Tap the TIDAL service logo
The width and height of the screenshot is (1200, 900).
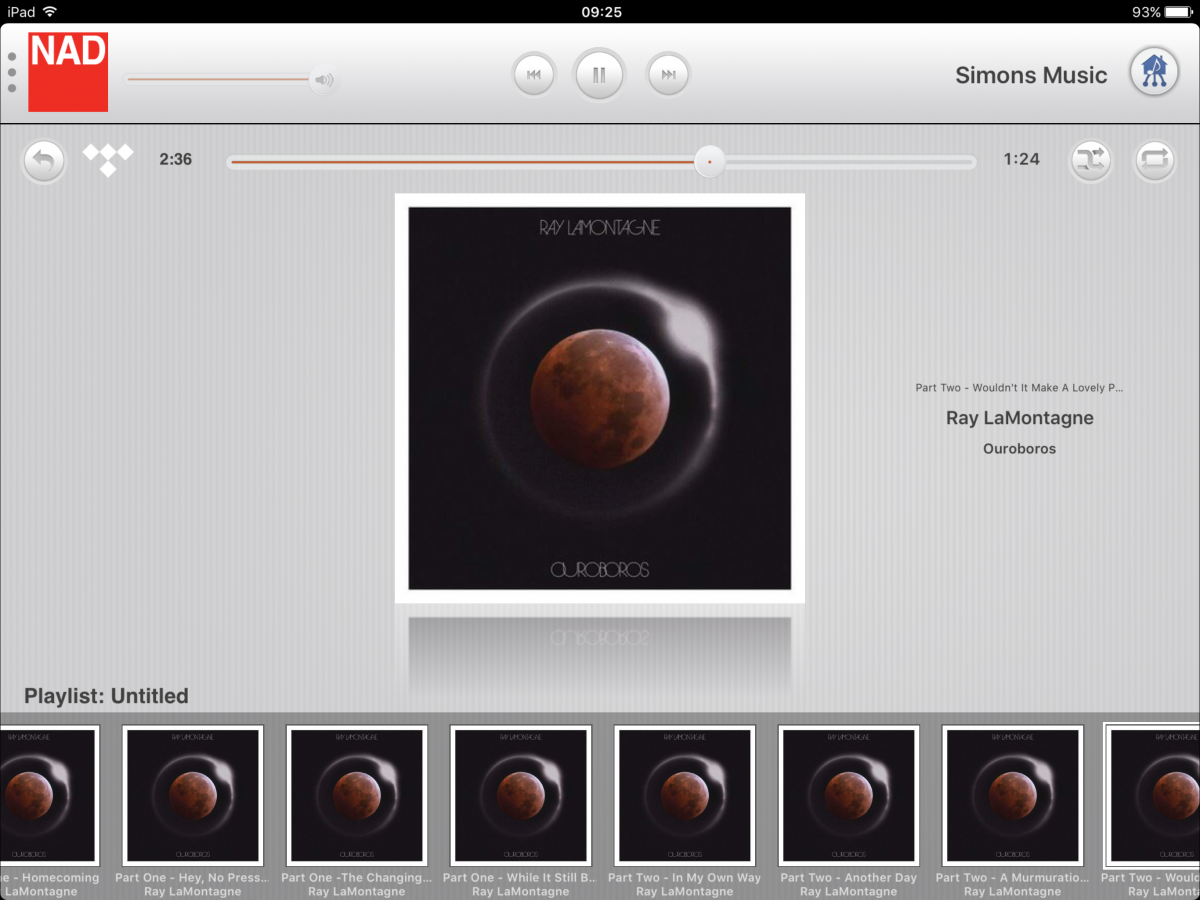pyautogui.click(x=108, y=160)
